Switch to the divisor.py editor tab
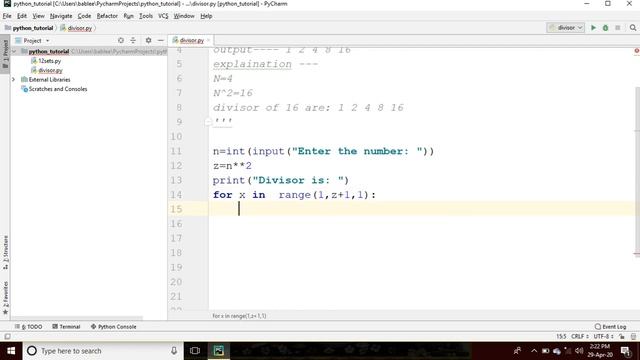640x360 pixels. [x=191, y=40]
